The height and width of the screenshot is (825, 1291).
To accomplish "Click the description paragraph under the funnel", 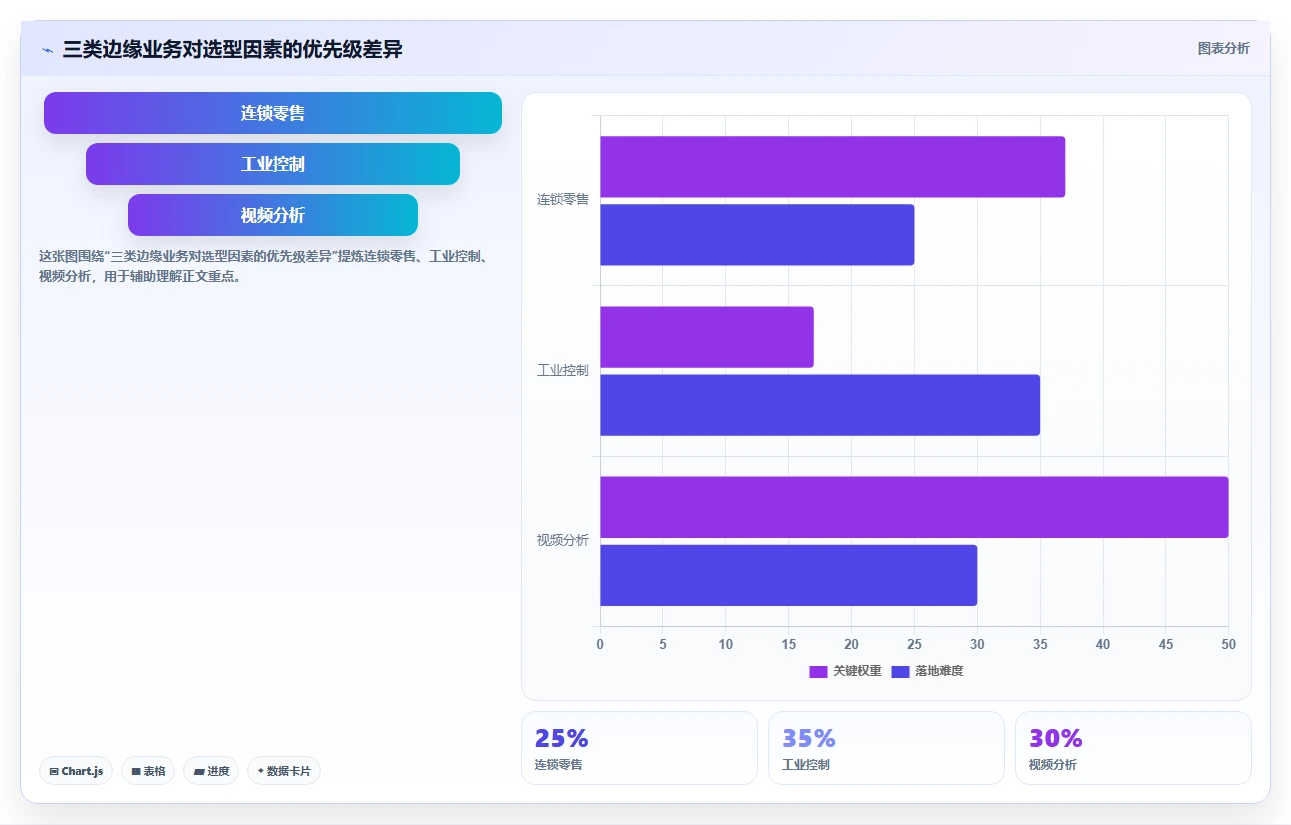I will (263, 266).
